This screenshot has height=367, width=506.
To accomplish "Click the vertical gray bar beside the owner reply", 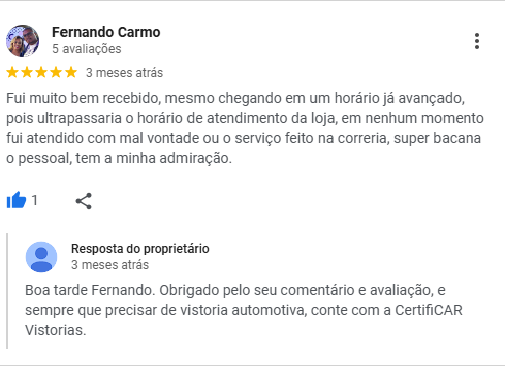I will point(7,291).
